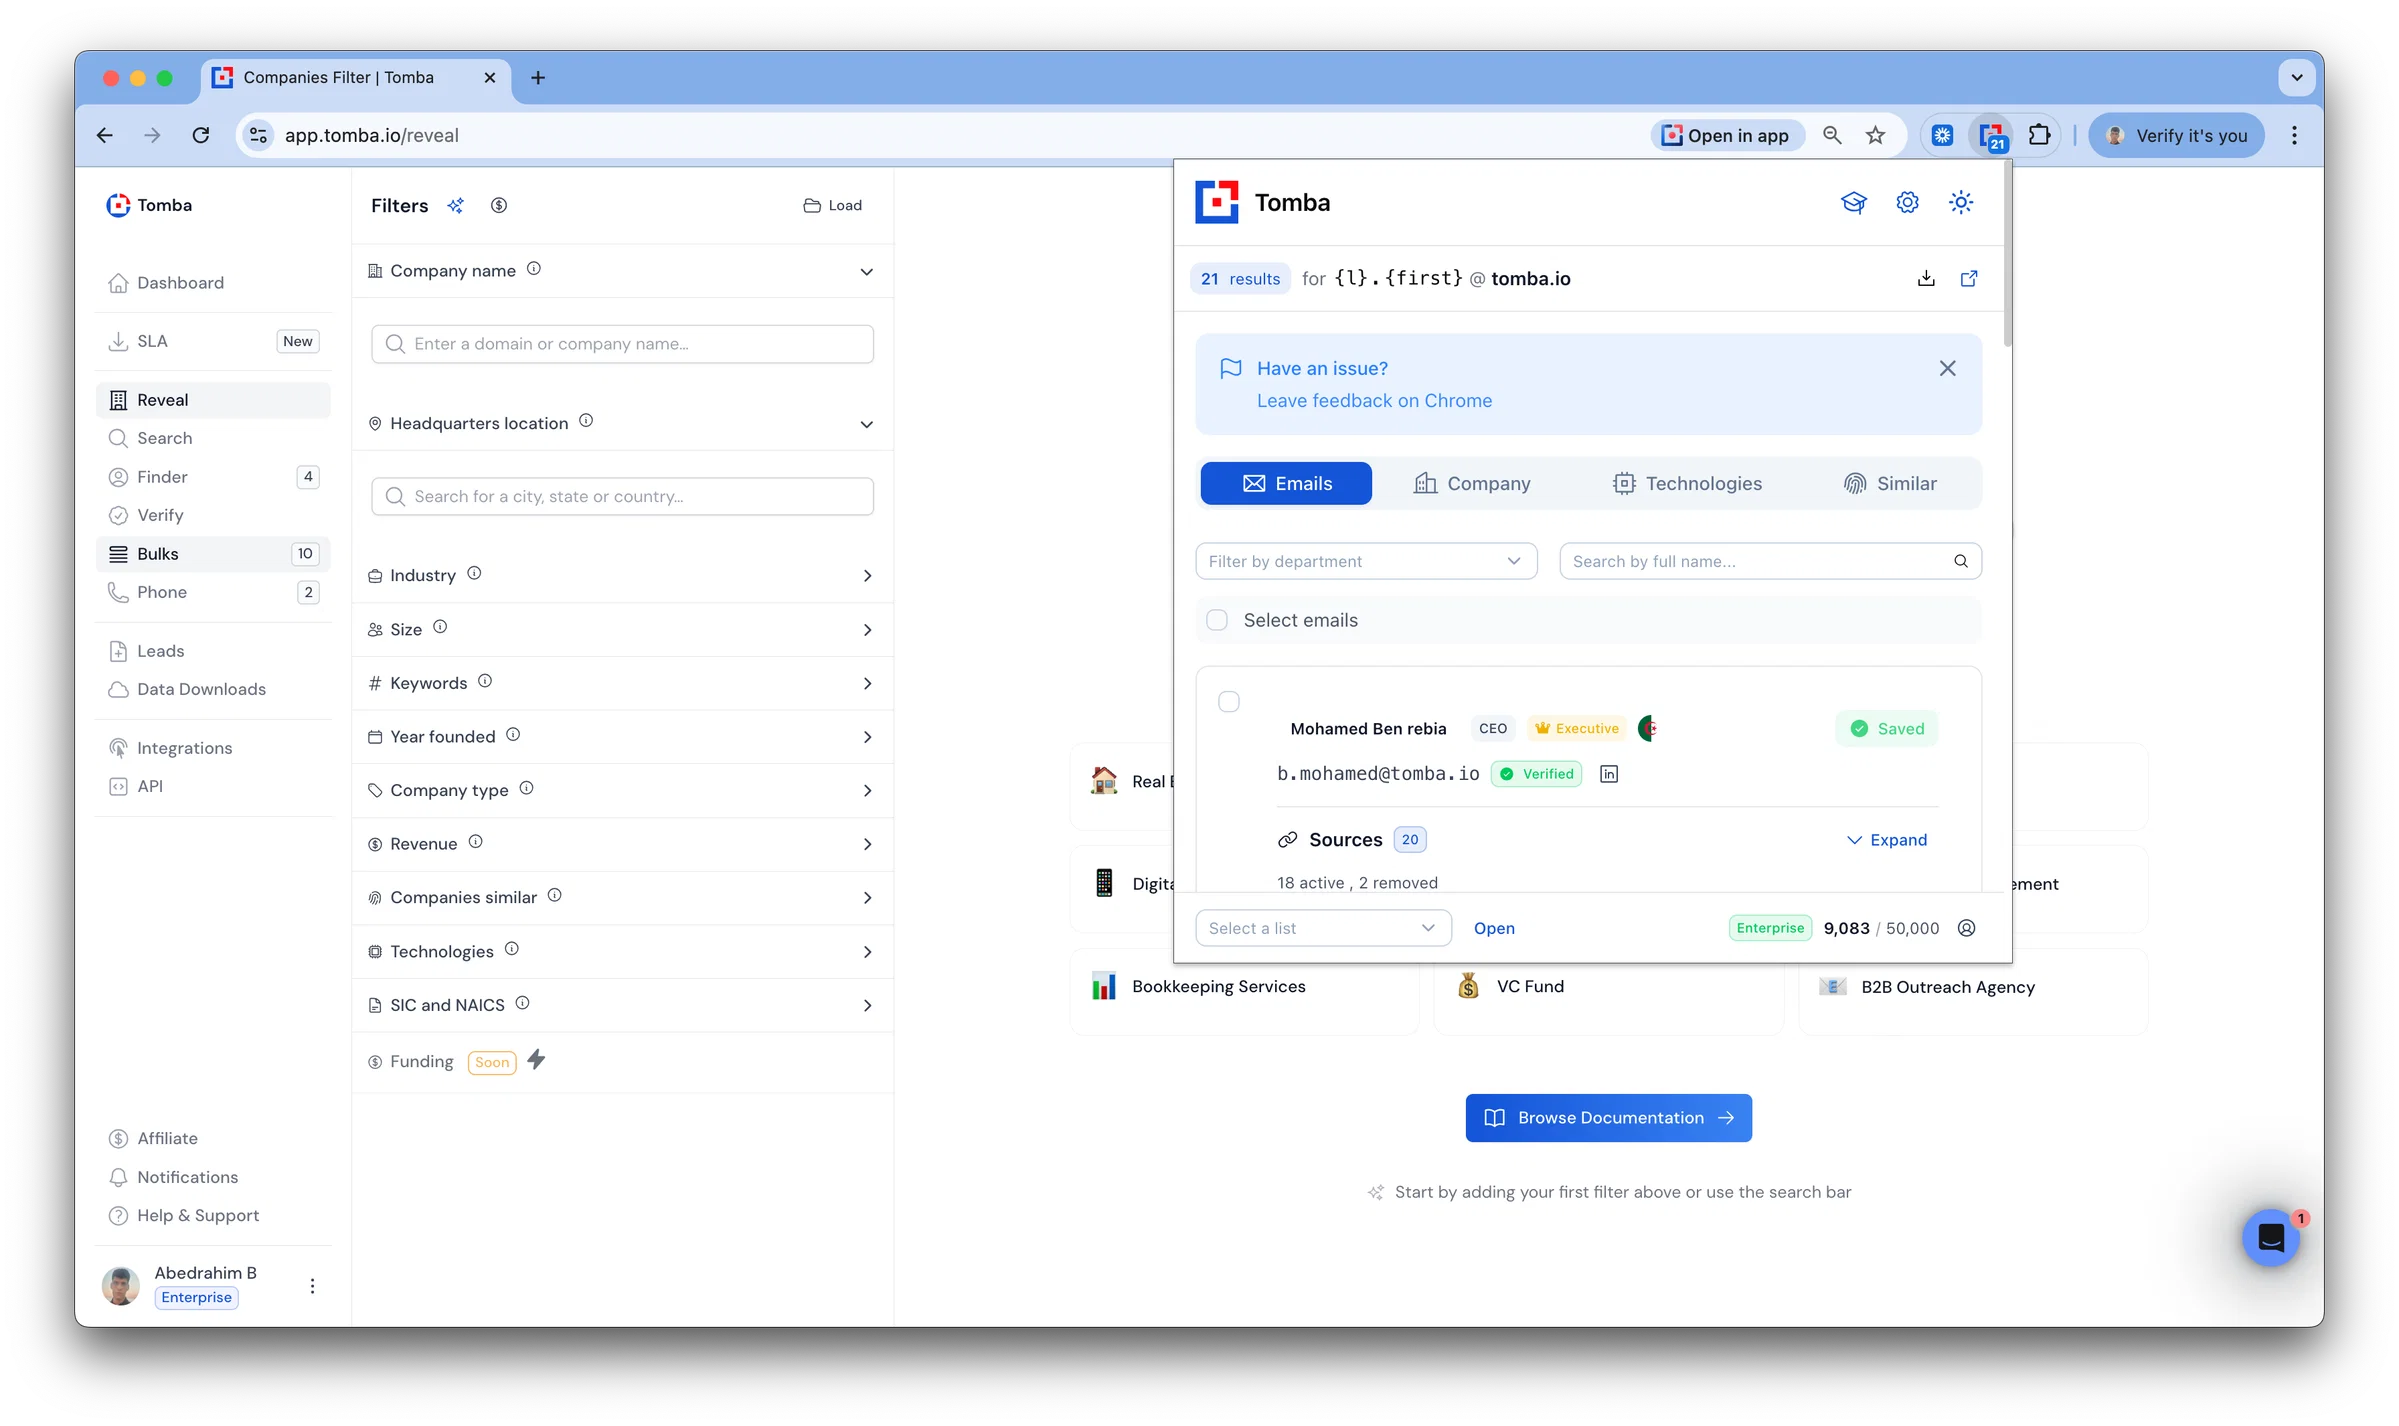Click the zoom magnifier icon in address bar
The height and width of the screenshot is (1426, 2399).
(x=1832, y=136)
